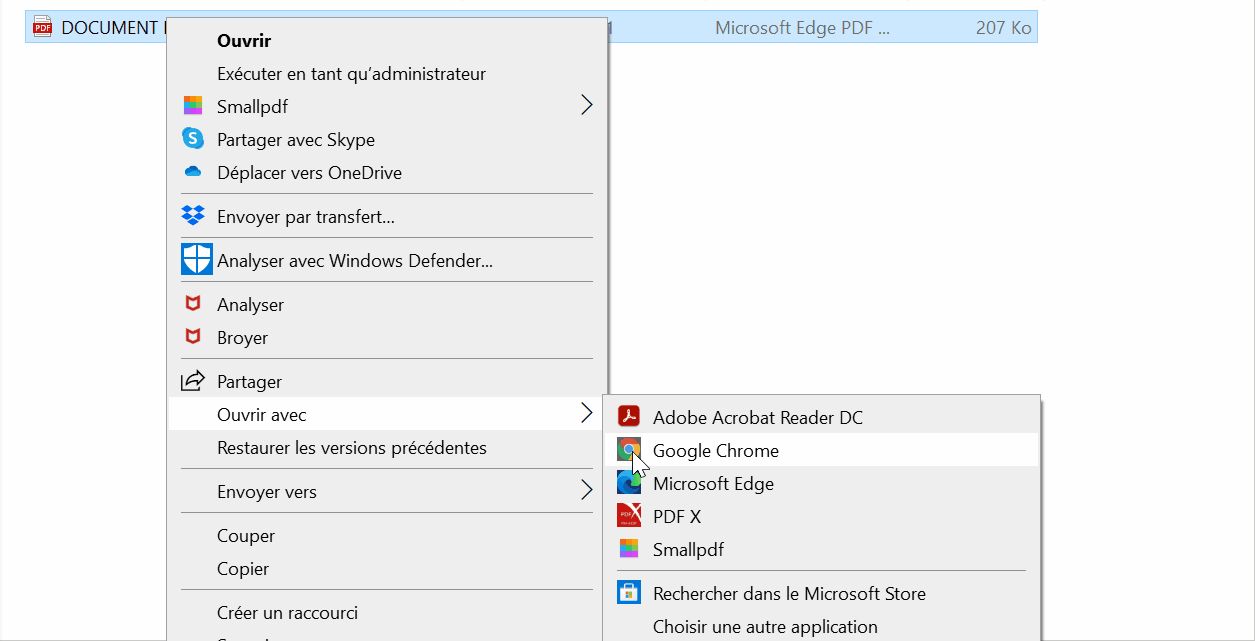
Task: Select Rechercher dans le Microsoft Store
Action: tap(822, 594)
